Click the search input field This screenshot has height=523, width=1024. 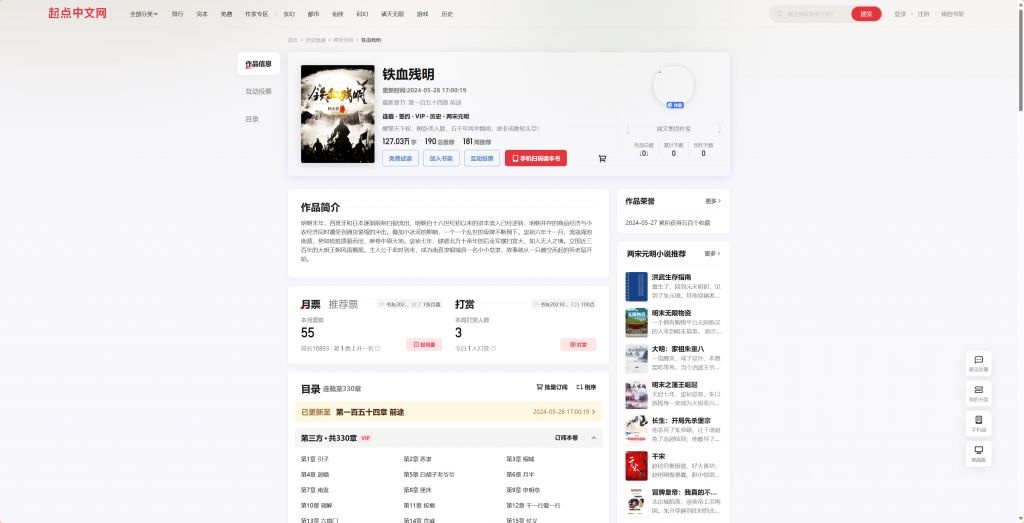(x=813, y=14)
